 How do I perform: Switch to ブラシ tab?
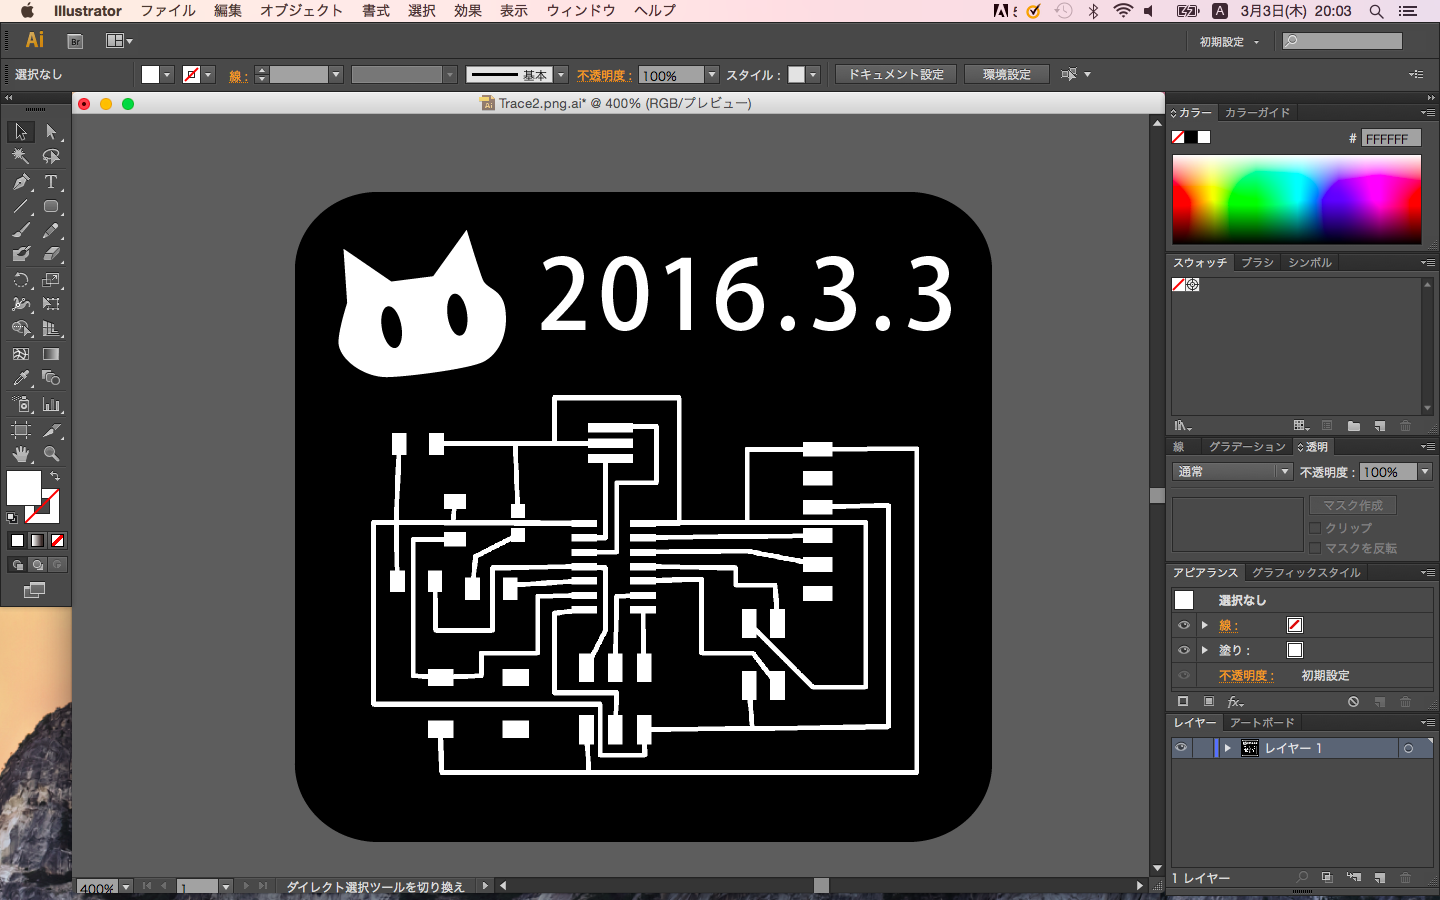coord(1257,263)
